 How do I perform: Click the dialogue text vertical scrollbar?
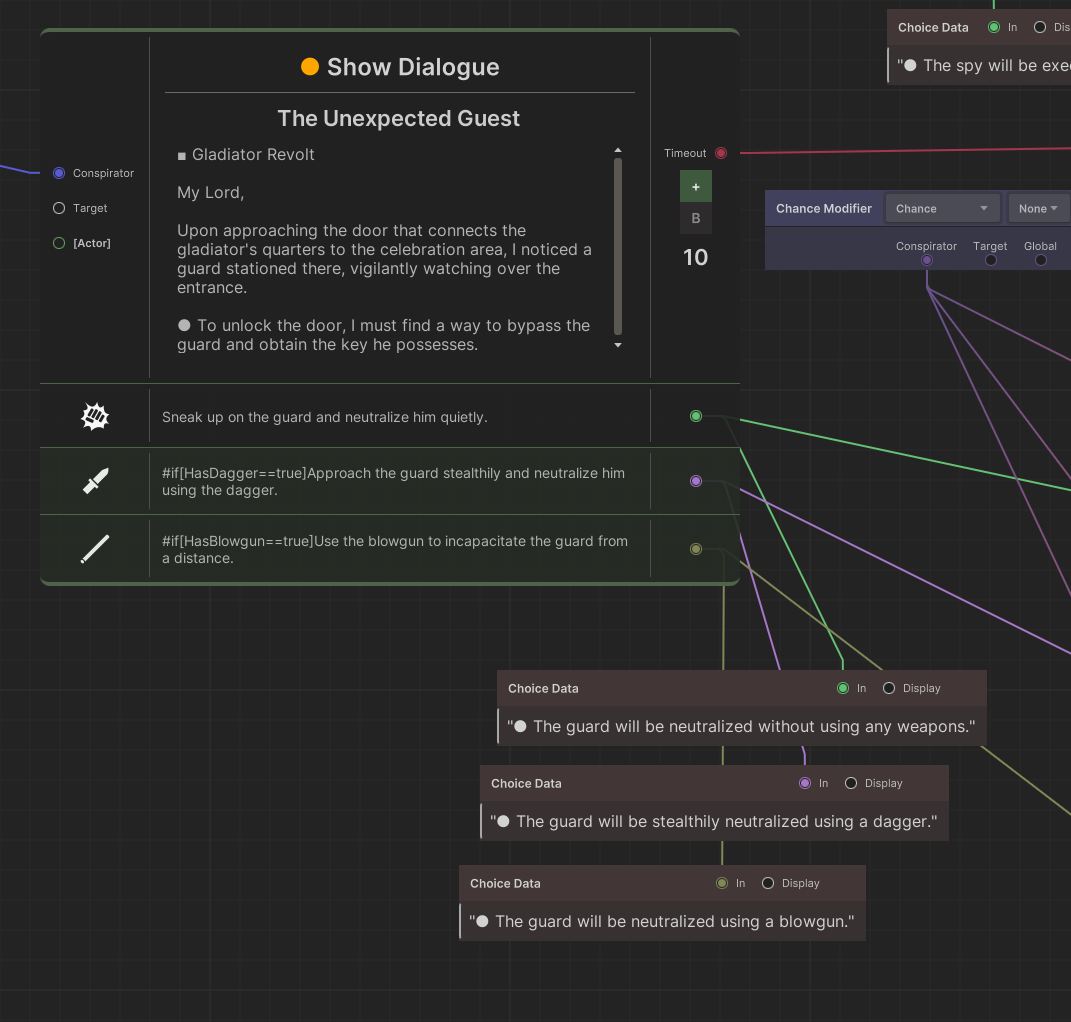(618, 245)
